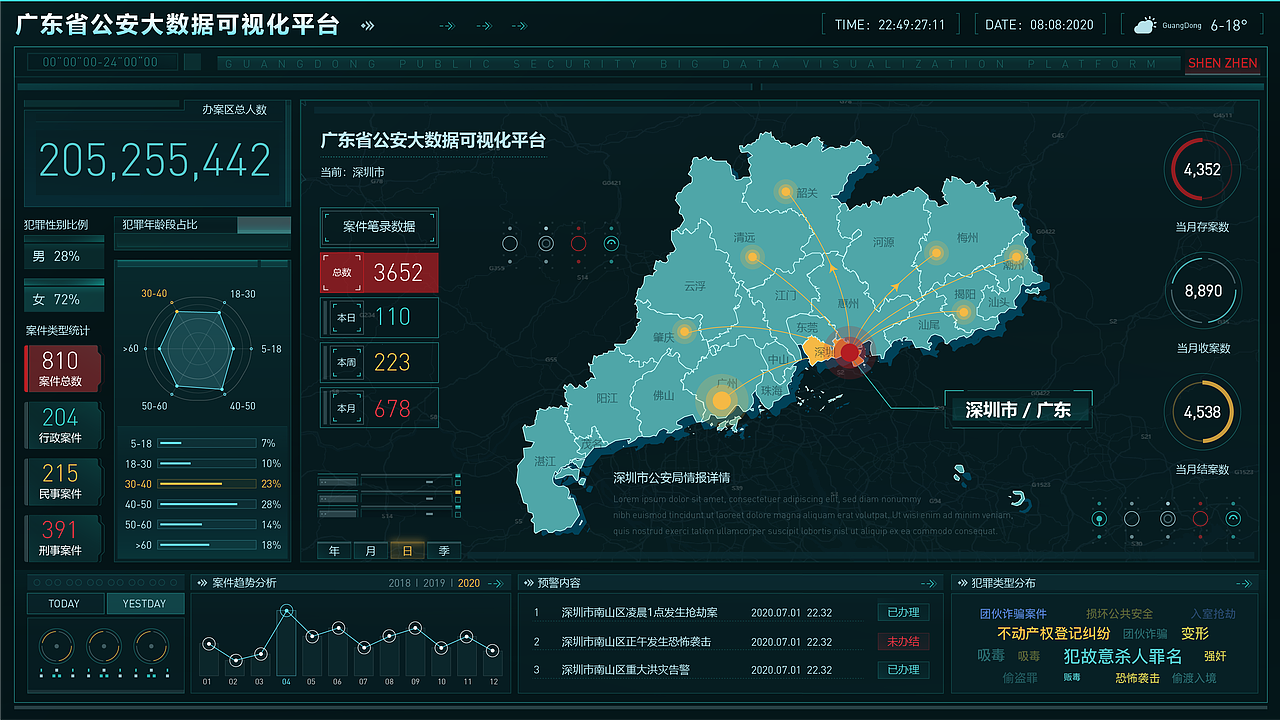Click the double-ring icon at bottom-right of map
The height and width of the screenshot is (720, 1280).
(1167, 518)
